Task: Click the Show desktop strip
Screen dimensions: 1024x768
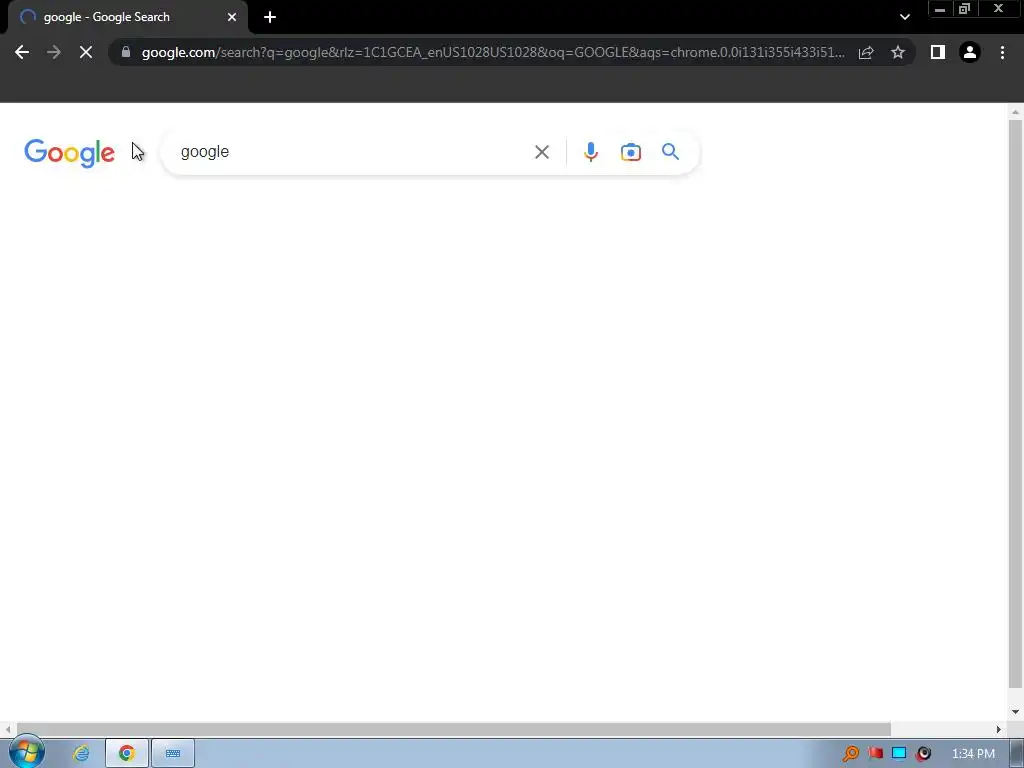Action: [x=1017, y=753]
